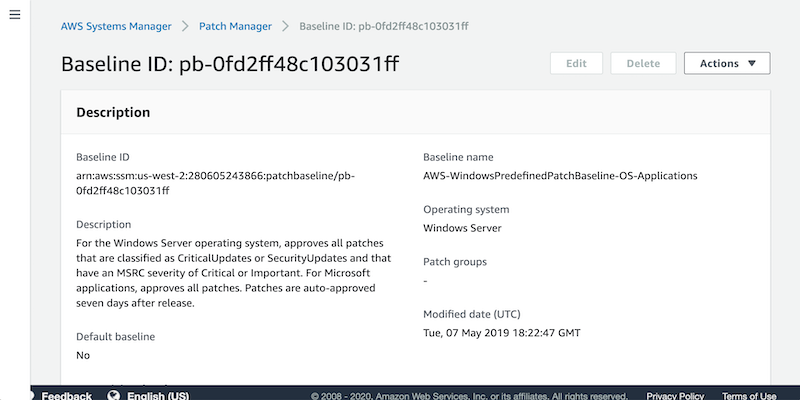Choose English (US) language selector
Viewport: 800px width, 400px height.
(158, 395)
